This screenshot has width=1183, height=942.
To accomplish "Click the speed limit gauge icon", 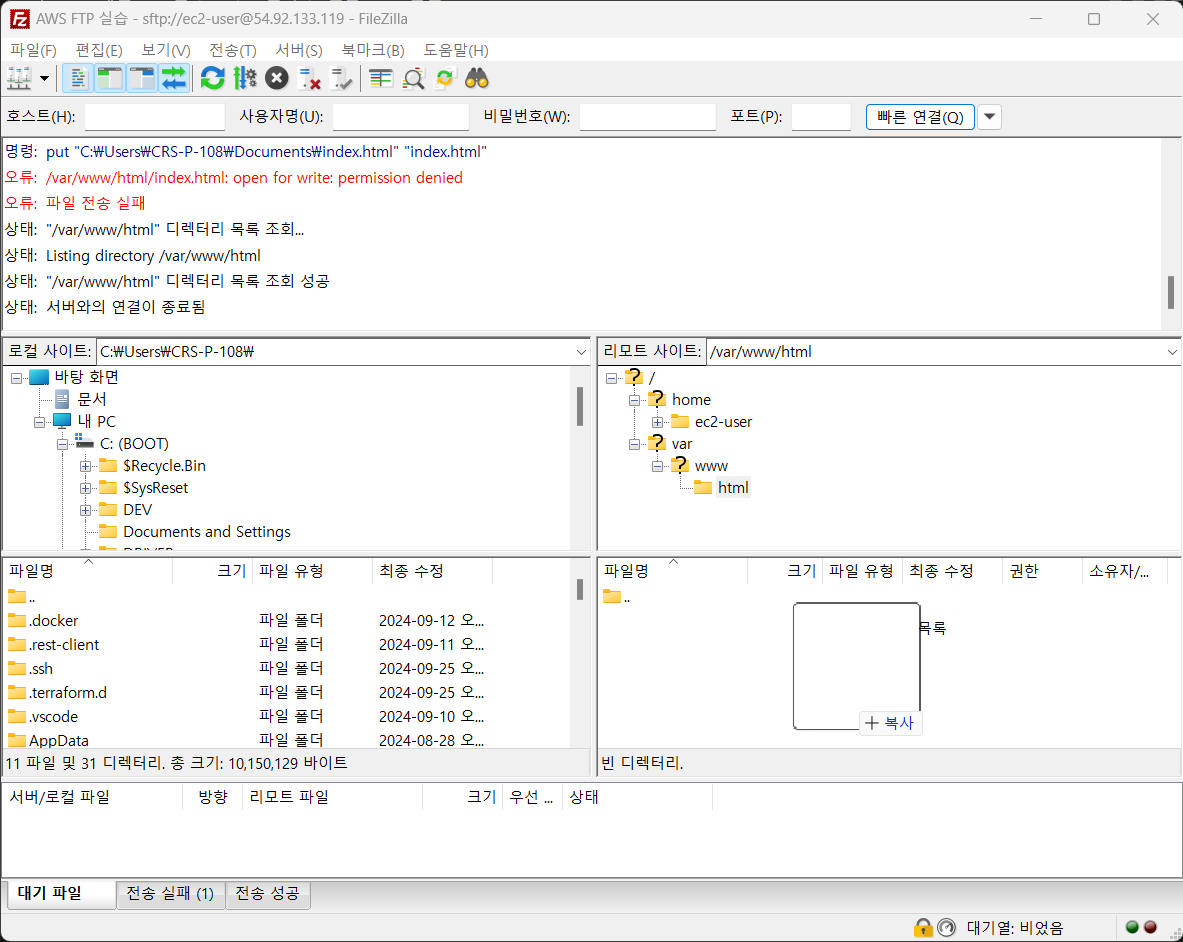I will (947, 928).
